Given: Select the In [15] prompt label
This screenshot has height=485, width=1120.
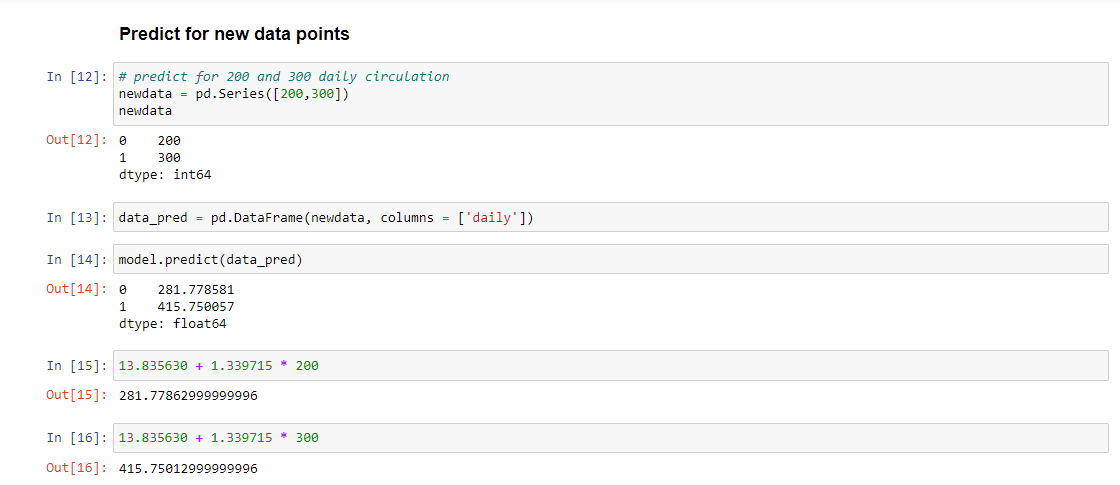Looking at the screenshot, I should [76, 366].
